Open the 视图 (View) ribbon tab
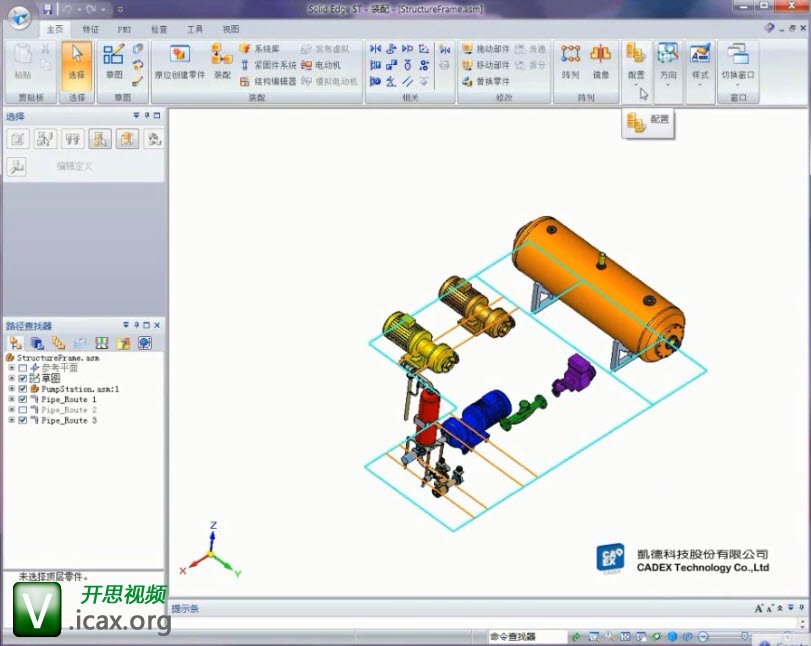This screenshot has height=646, width=811. point(230,30)
